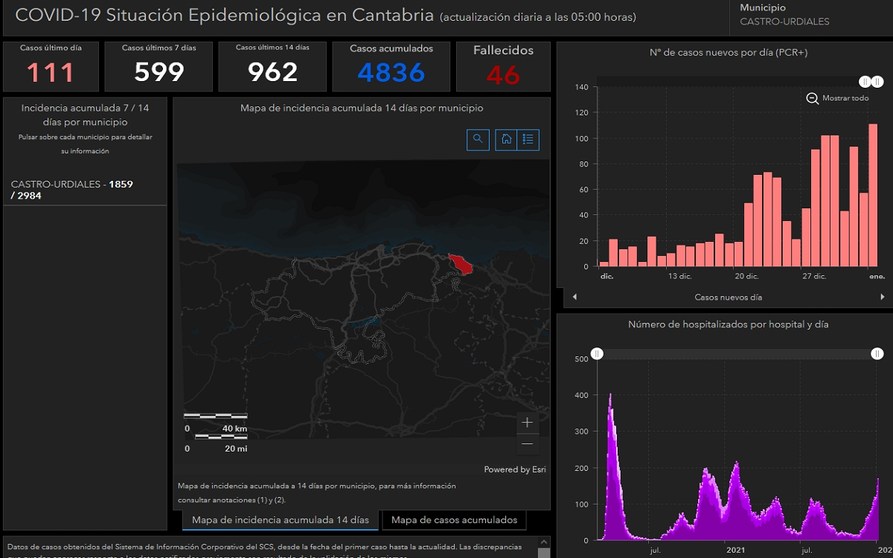Zoom in on the incidence map
Image resolution: width=893 pixels, height=558 pixels.
[x=527, y=422]
